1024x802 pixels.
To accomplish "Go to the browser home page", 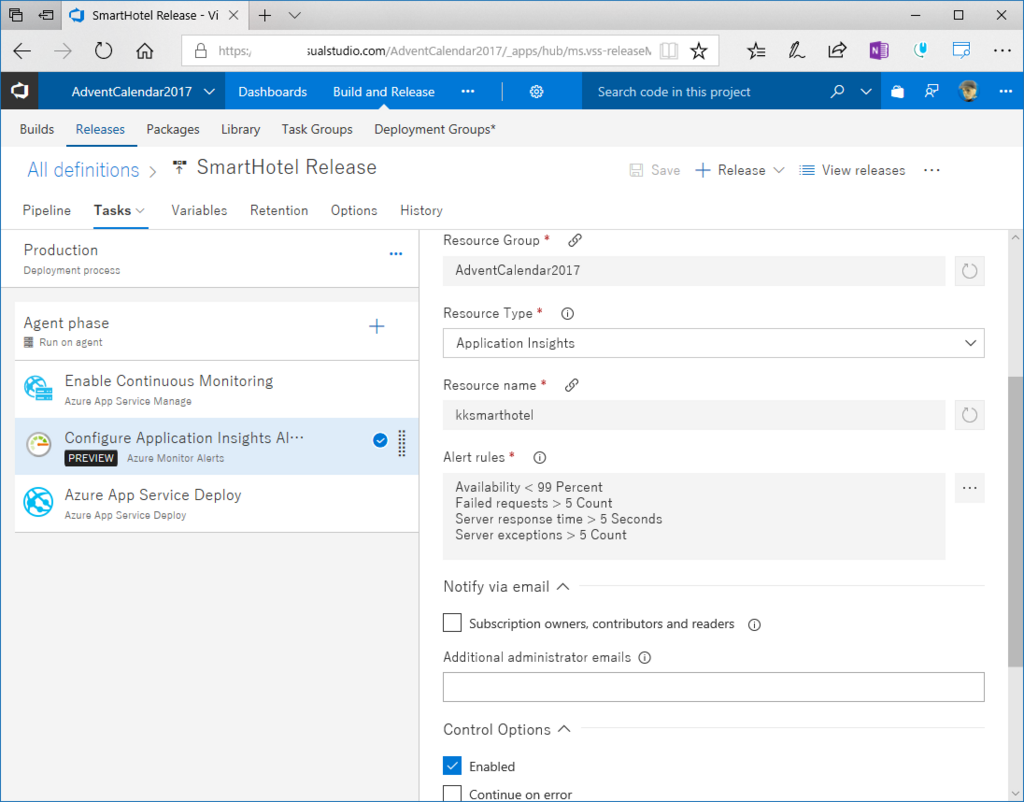I will [x=144, y=51].
